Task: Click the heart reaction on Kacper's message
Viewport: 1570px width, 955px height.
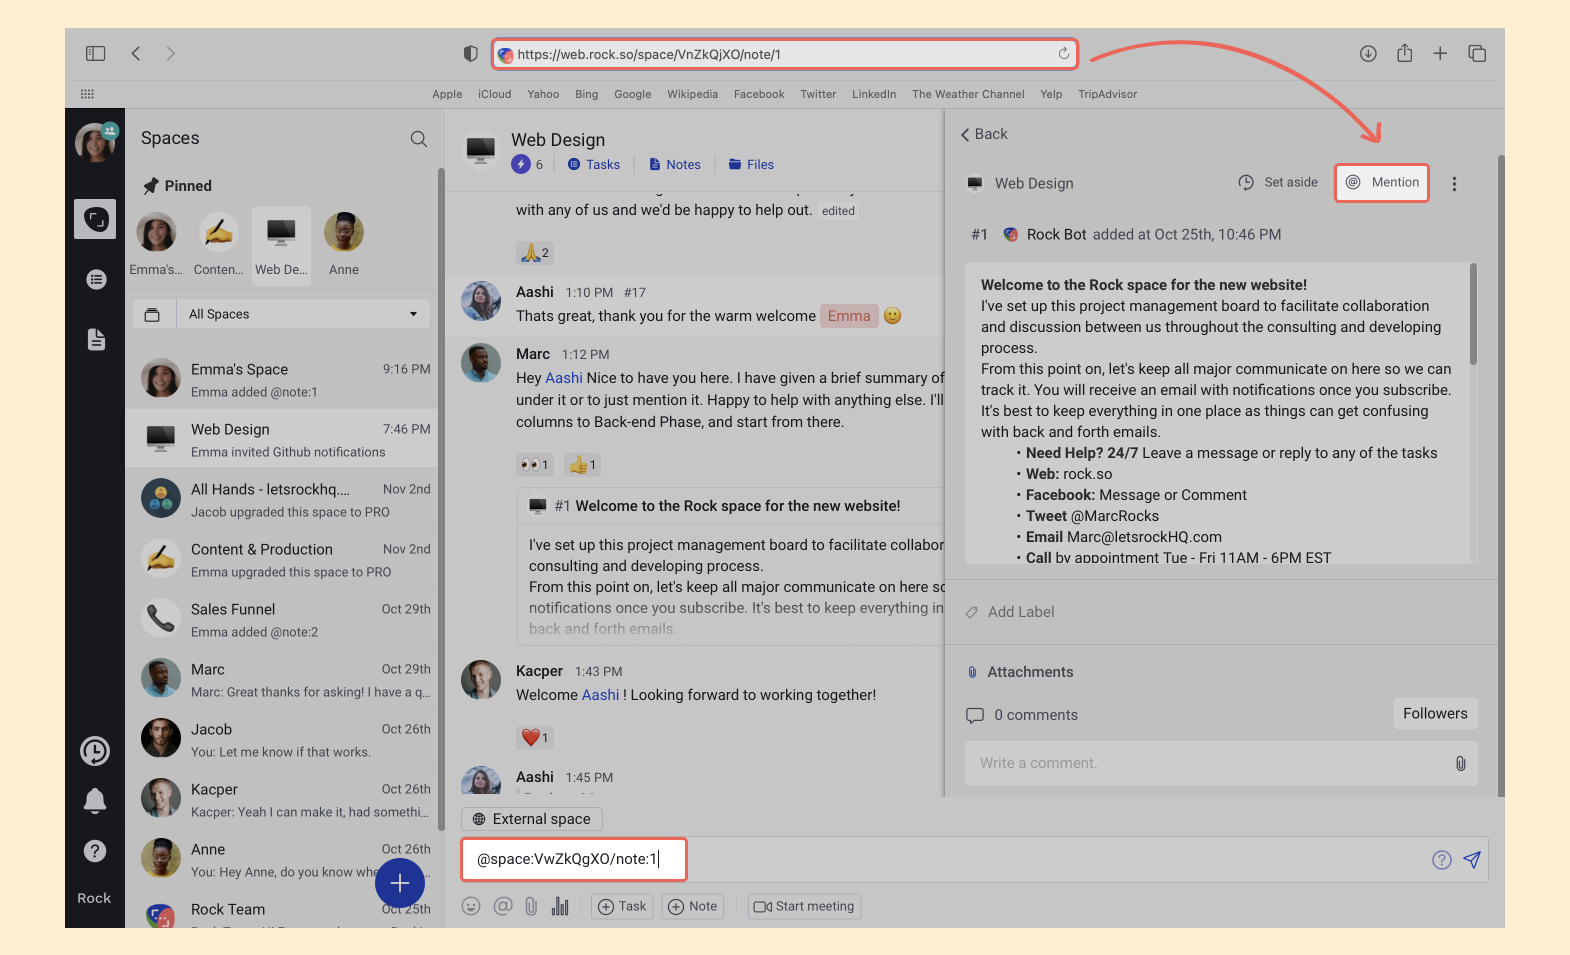Action: [x=535, y=738]
